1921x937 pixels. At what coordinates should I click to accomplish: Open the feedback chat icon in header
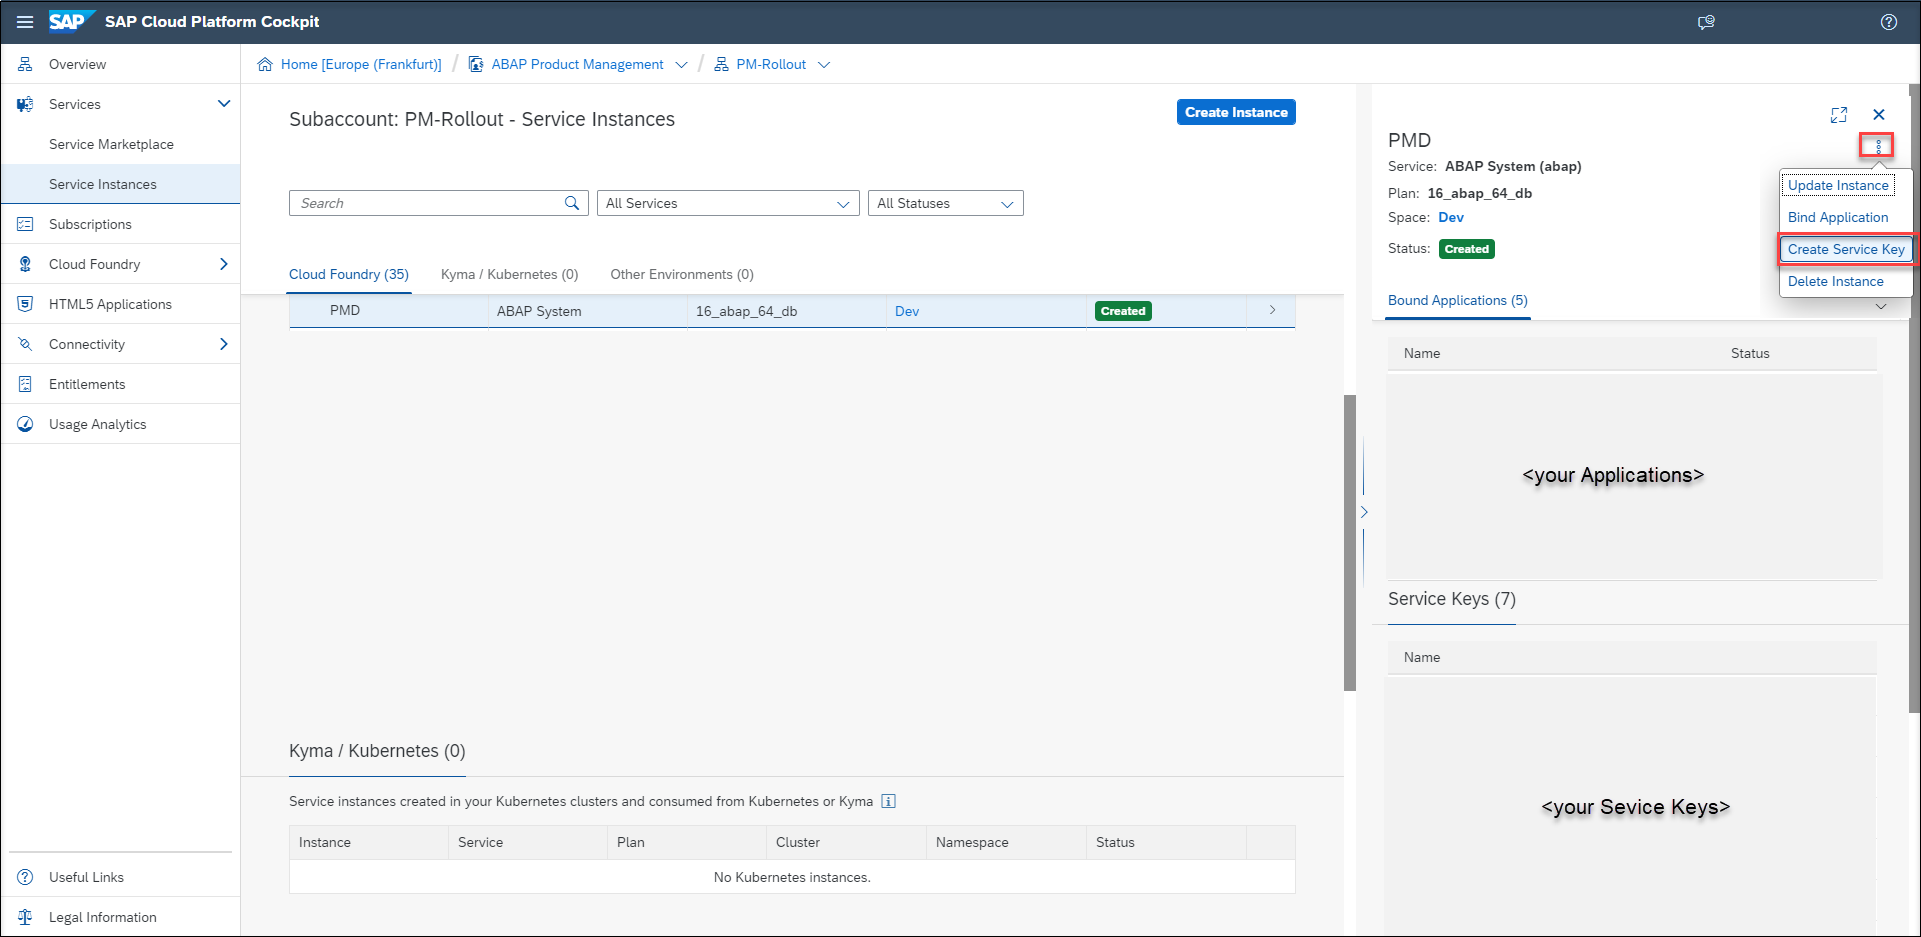pyautogui.click(x=1706, y=22)
